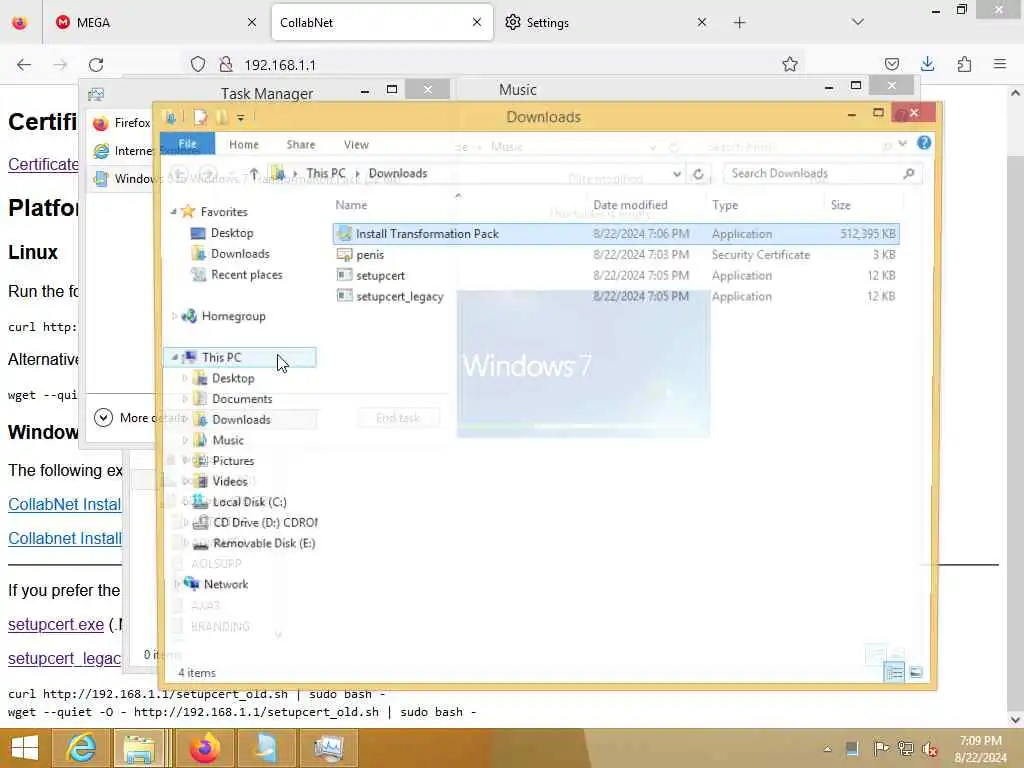Image resolution: width=1024 pixels, height=768 pixels.
Task: Open the File ribbon tab
Action: (187, 144)
